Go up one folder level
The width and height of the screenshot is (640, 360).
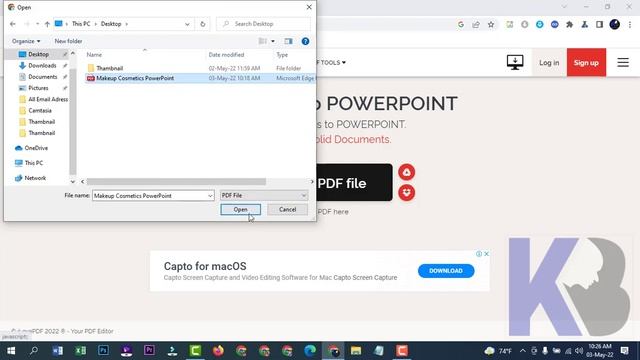pyautogui.click(x=47, y=24)
